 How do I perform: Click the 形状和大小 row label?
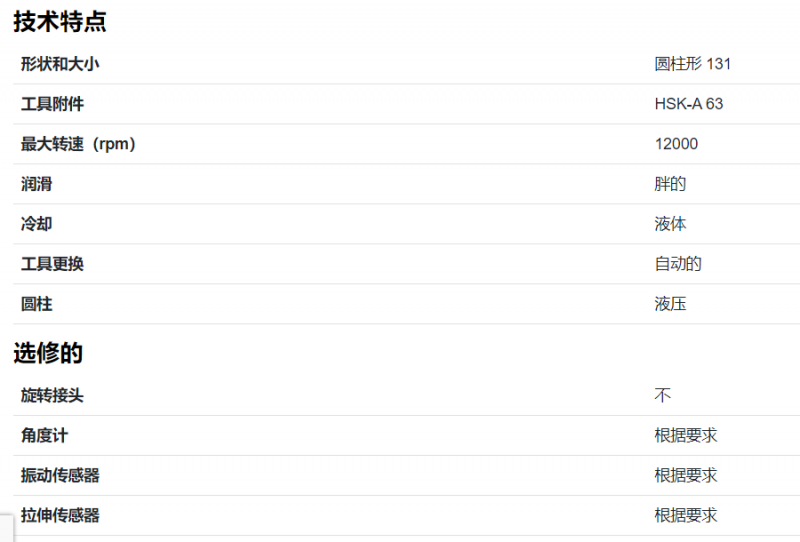coord(60,64)
